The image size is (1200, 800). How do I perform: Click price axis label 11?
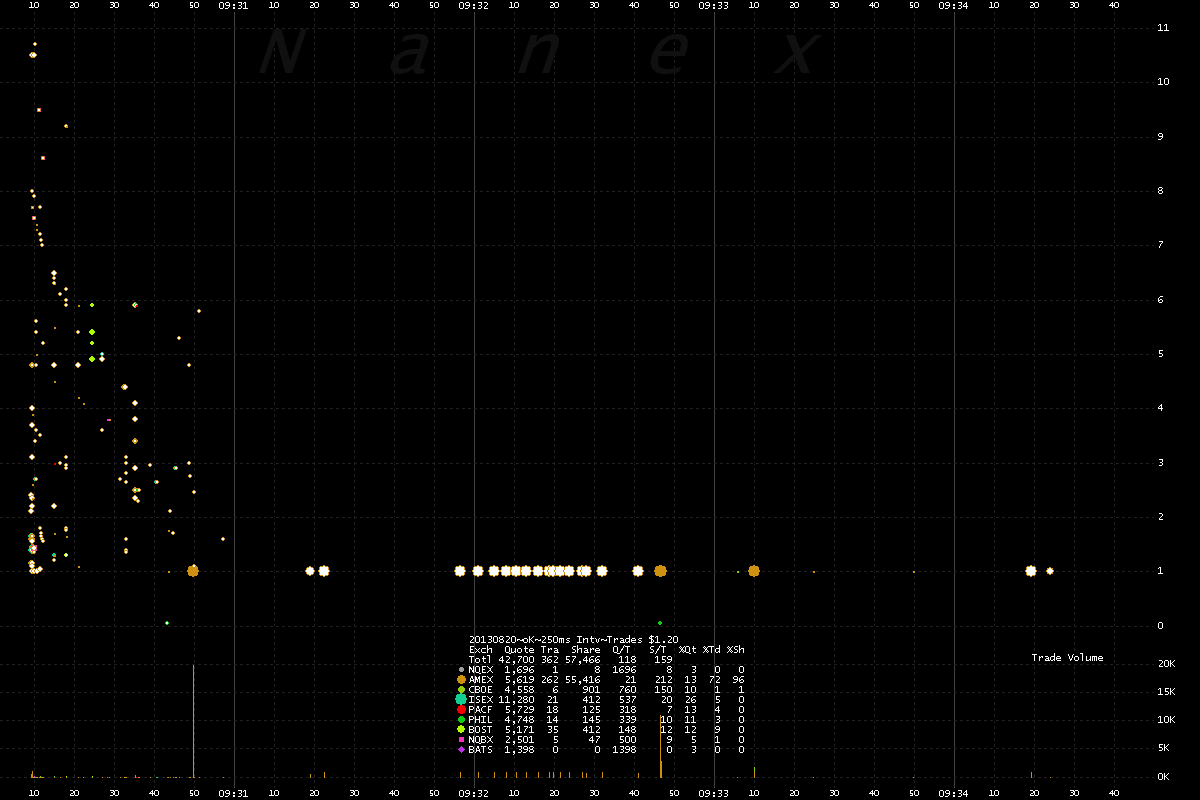(1162, 27)
